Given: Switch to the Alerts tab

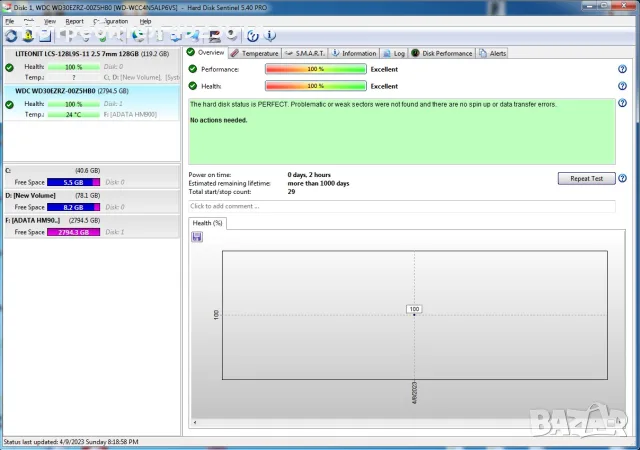Looking at the screenshot, I should tap(493, 53).
